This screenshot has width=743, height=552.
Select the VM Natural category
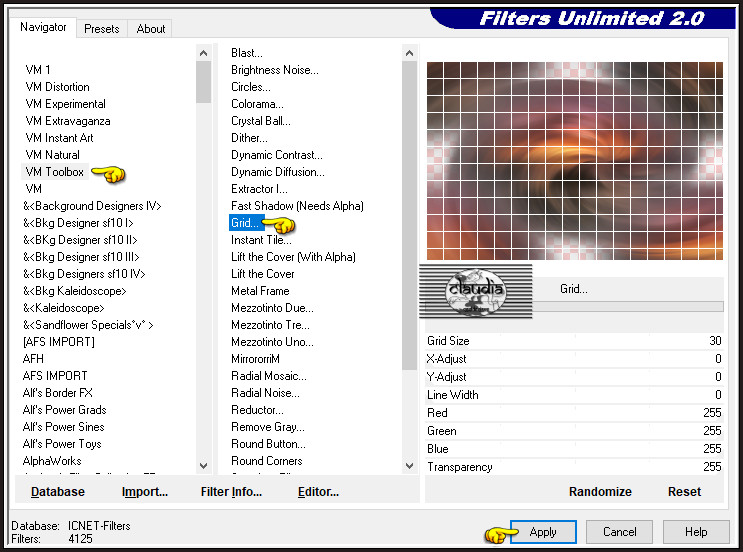(x=53, y=155)
